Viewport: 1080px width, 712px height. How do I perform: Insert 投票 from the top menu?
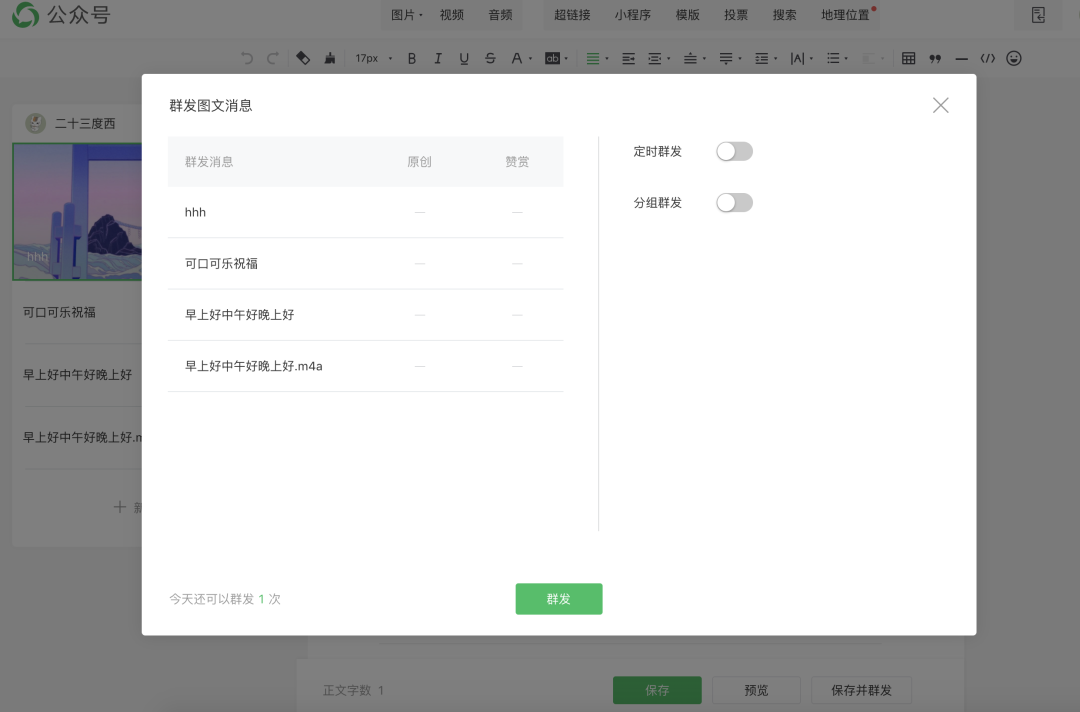click(736, 14)
